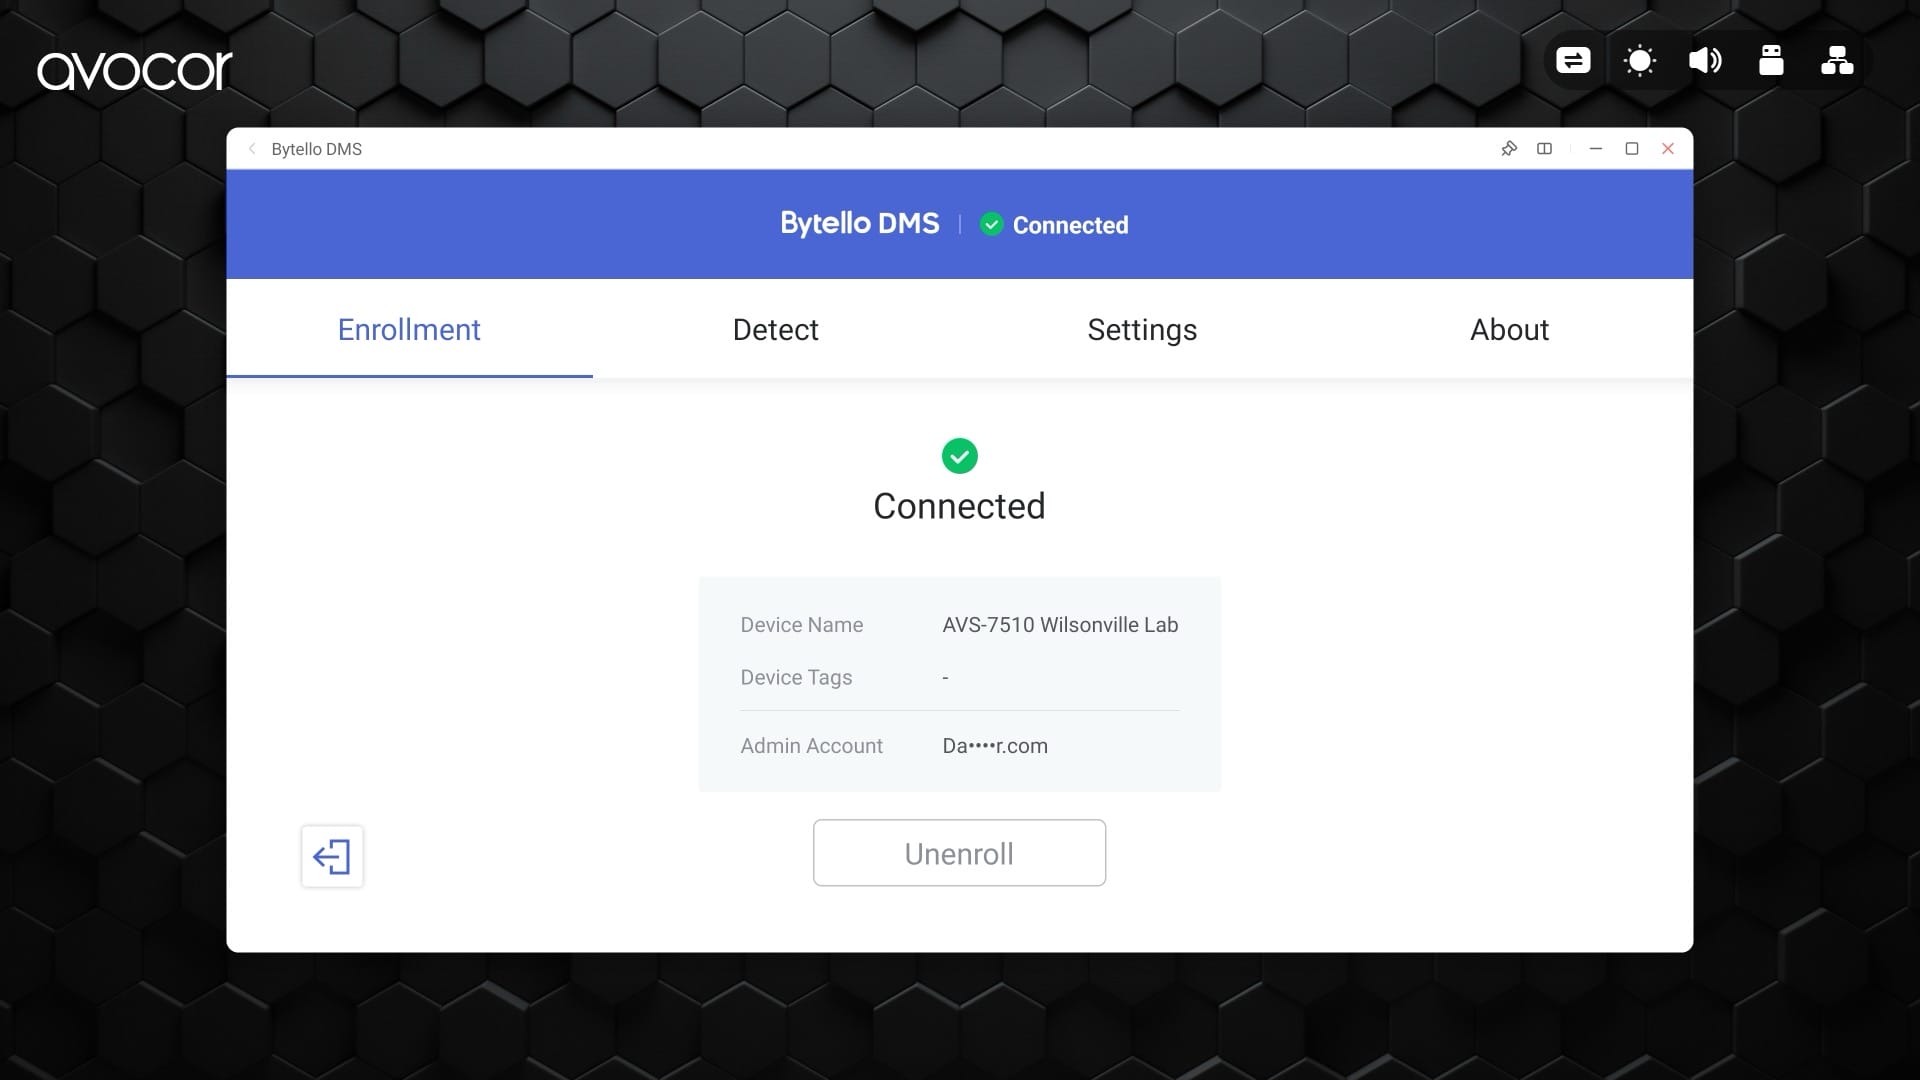Click the masked admin email Da••••r.com

coord(995,746)
